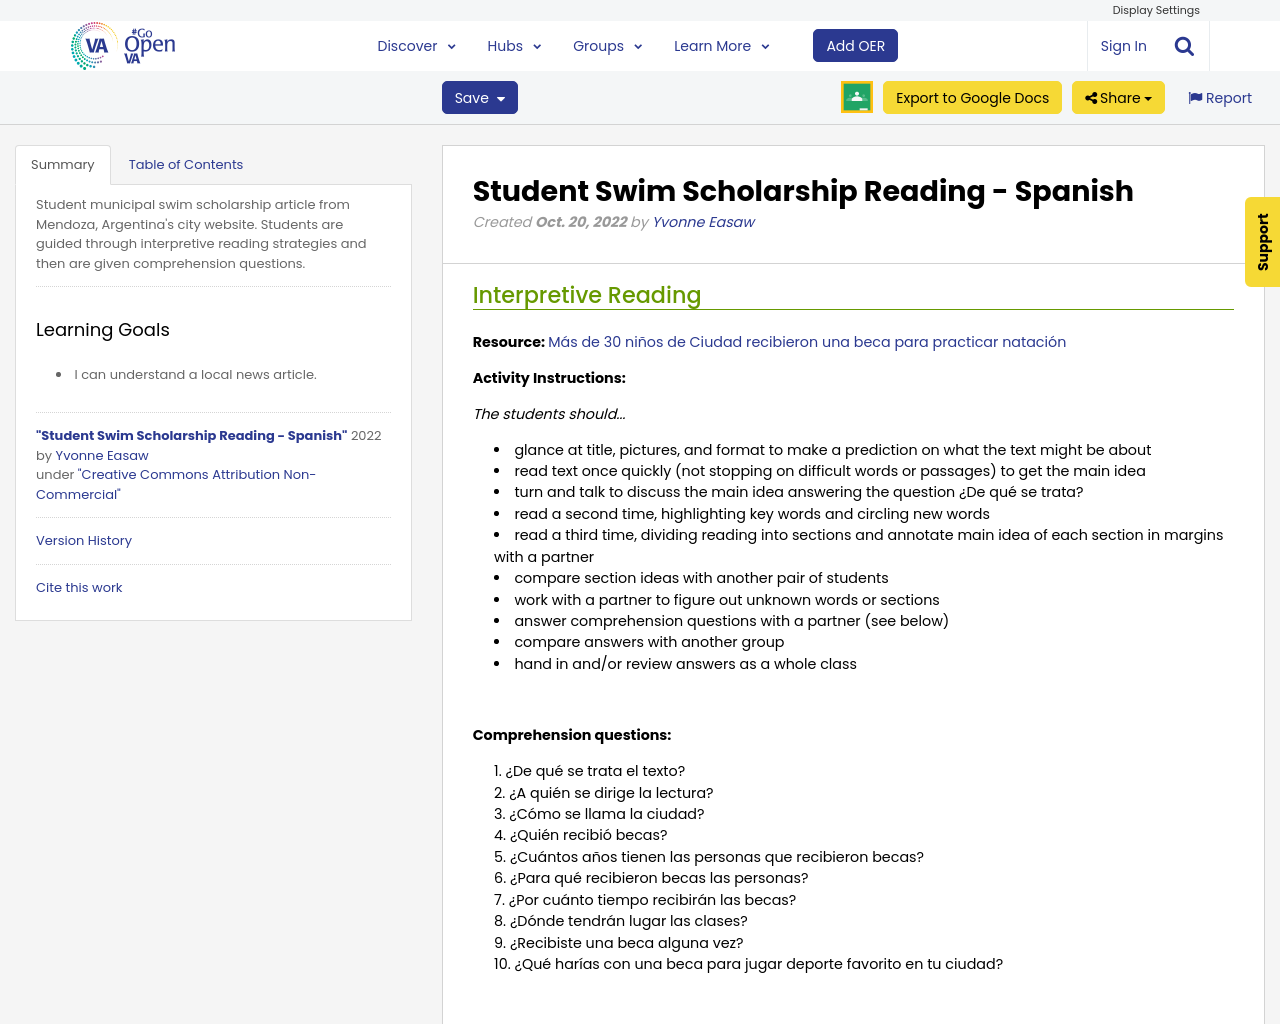Screen dimensions: 1280x1024
Task: Click the GoOpenVA logo
Action: click(x=120, y=44)
